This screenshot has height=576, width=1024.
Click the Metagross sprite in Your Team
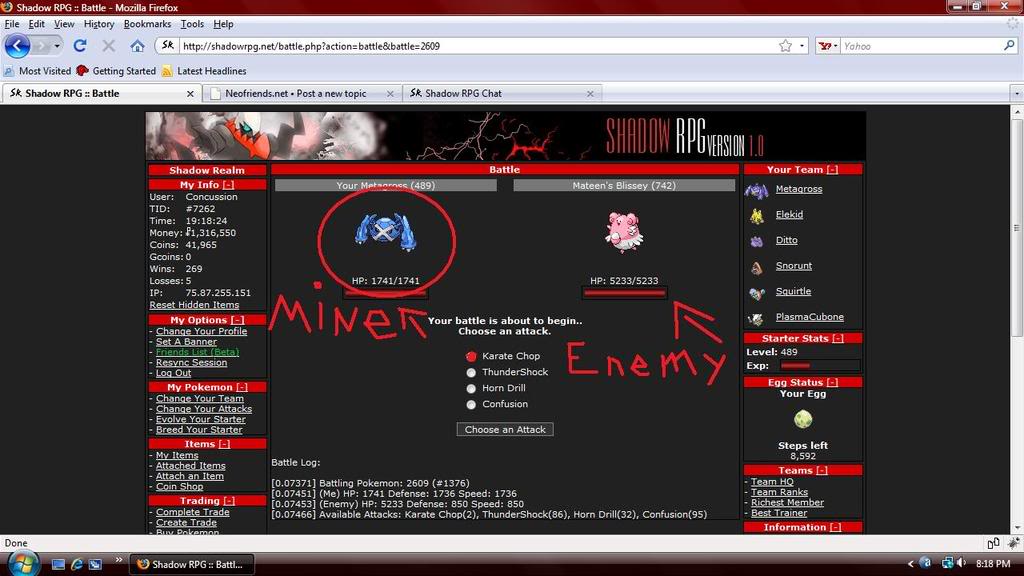pyautogui.click(x=757, y=190)
